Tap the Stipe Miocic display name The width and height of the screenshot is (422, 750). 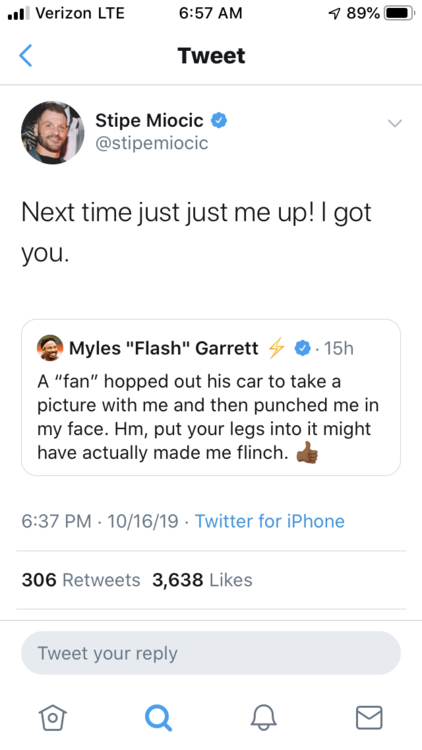[149, 120]
